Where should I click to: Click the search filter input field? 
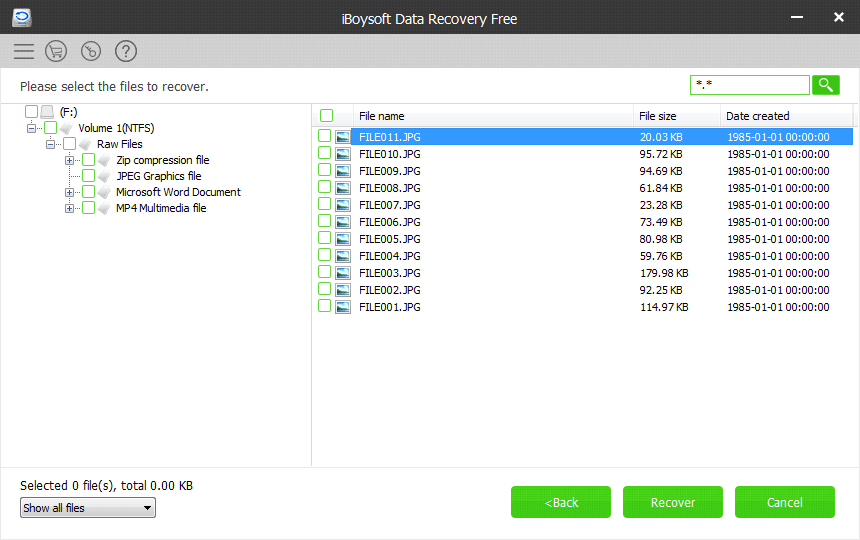(x=749, y=85)
